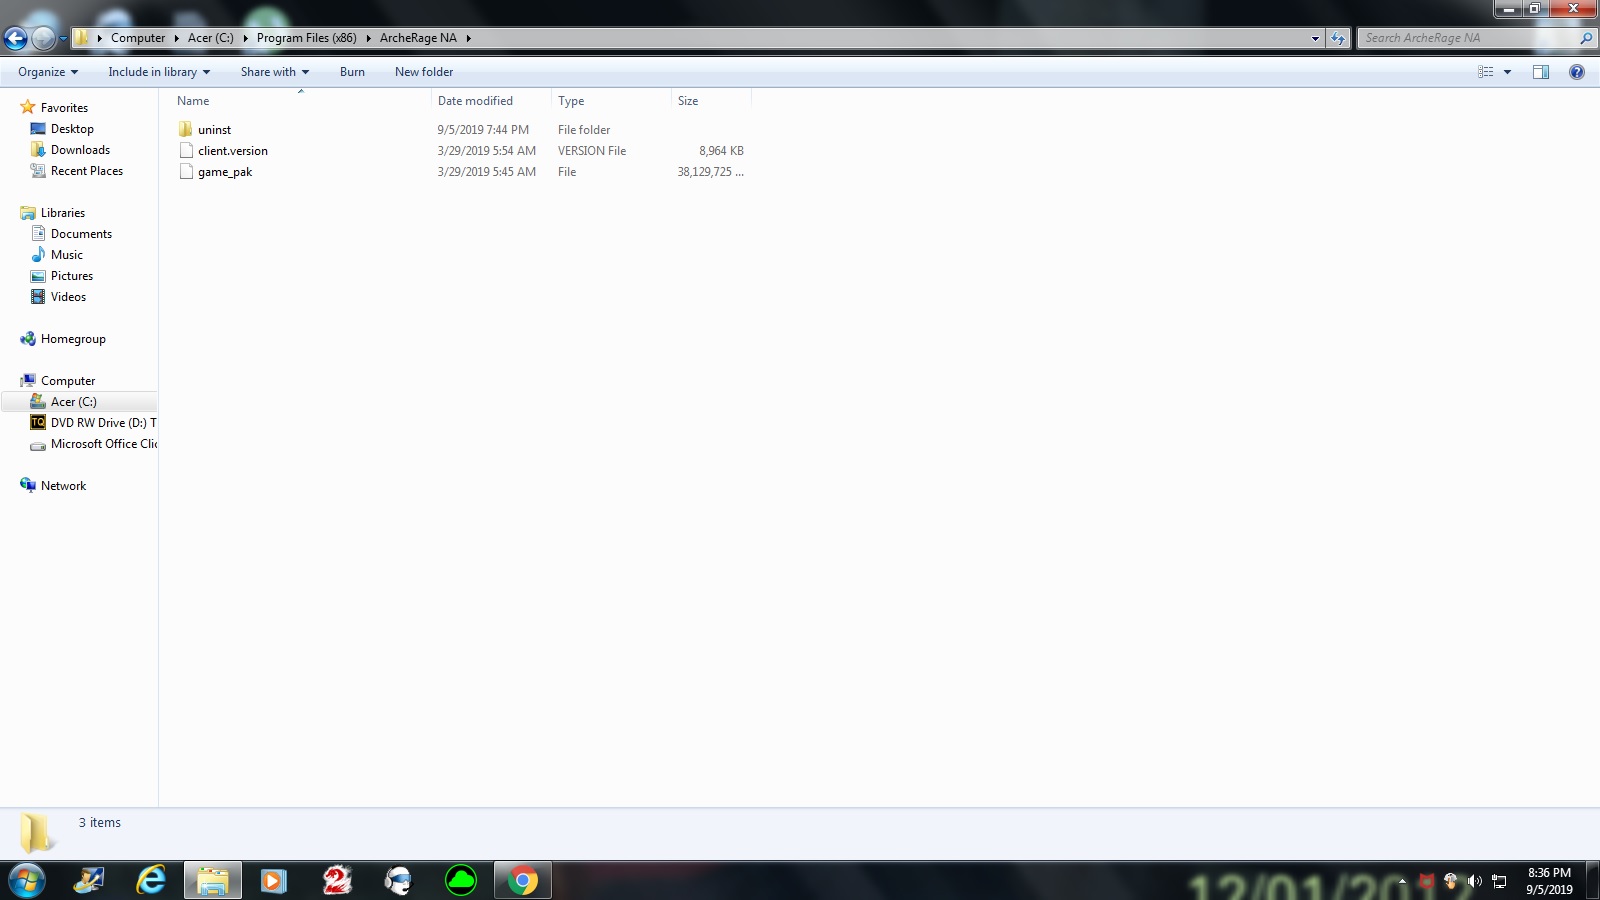Click the search magnifier icon
Image resolution: width=1600 pixels, height=900 pixels.
pos(1585,38)
